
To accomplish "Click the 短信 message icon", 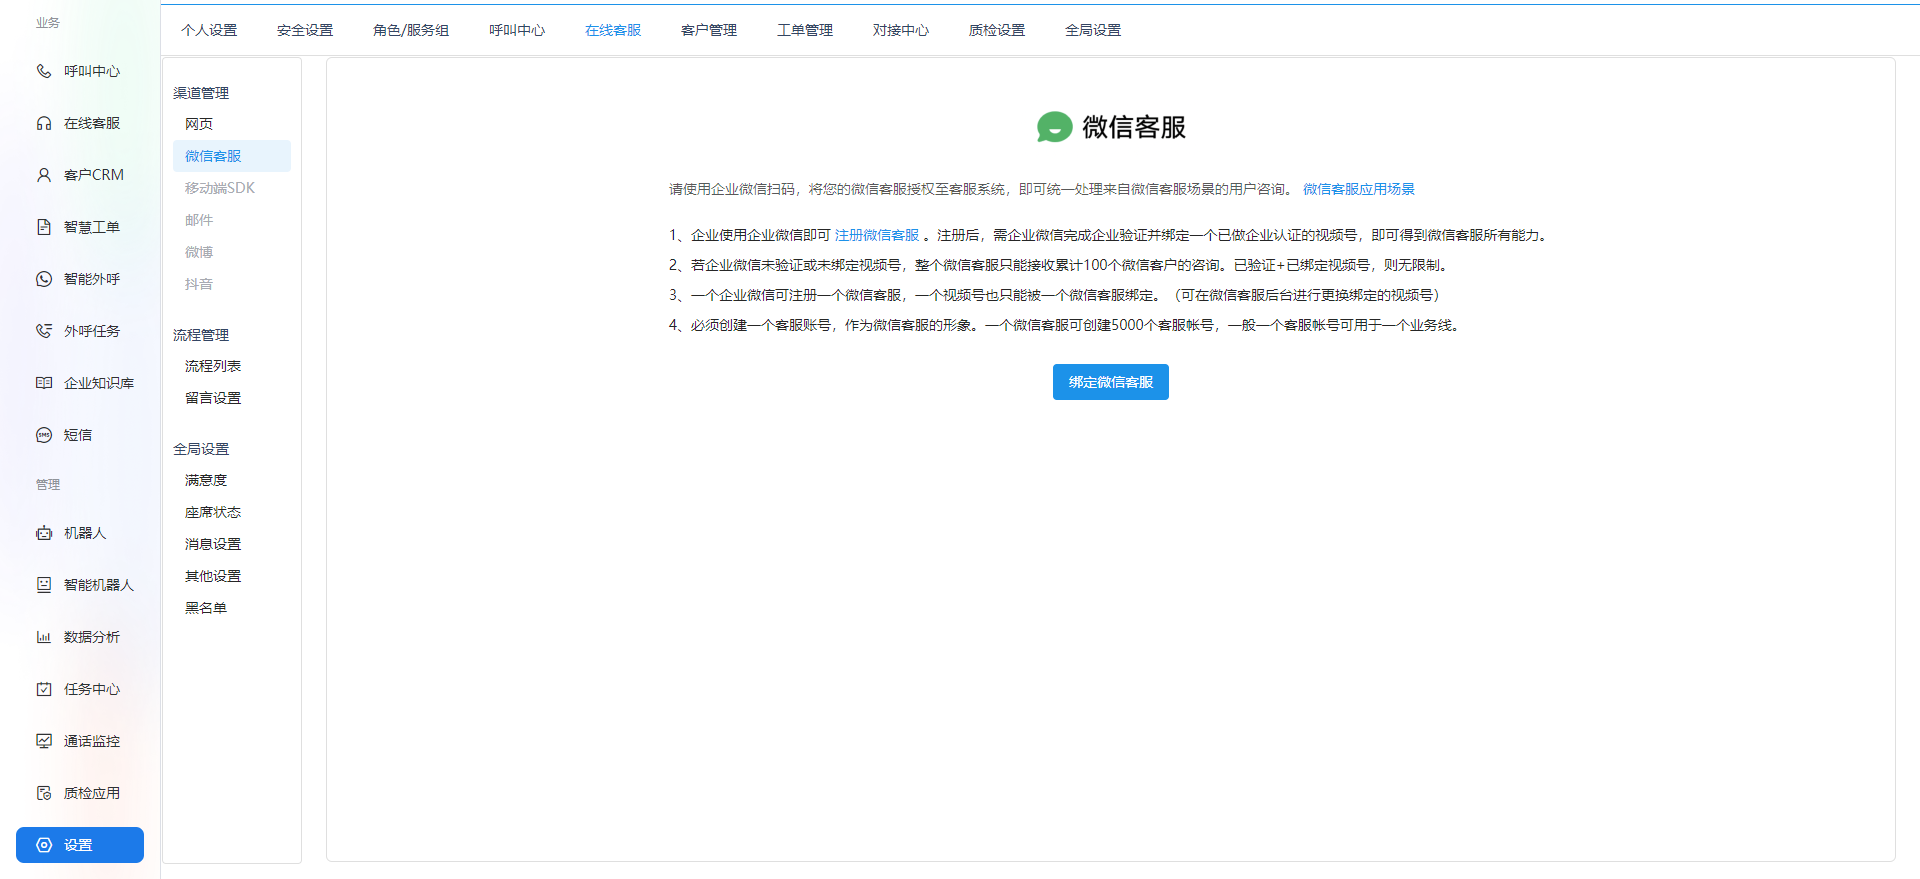I will tap(44, 435).
